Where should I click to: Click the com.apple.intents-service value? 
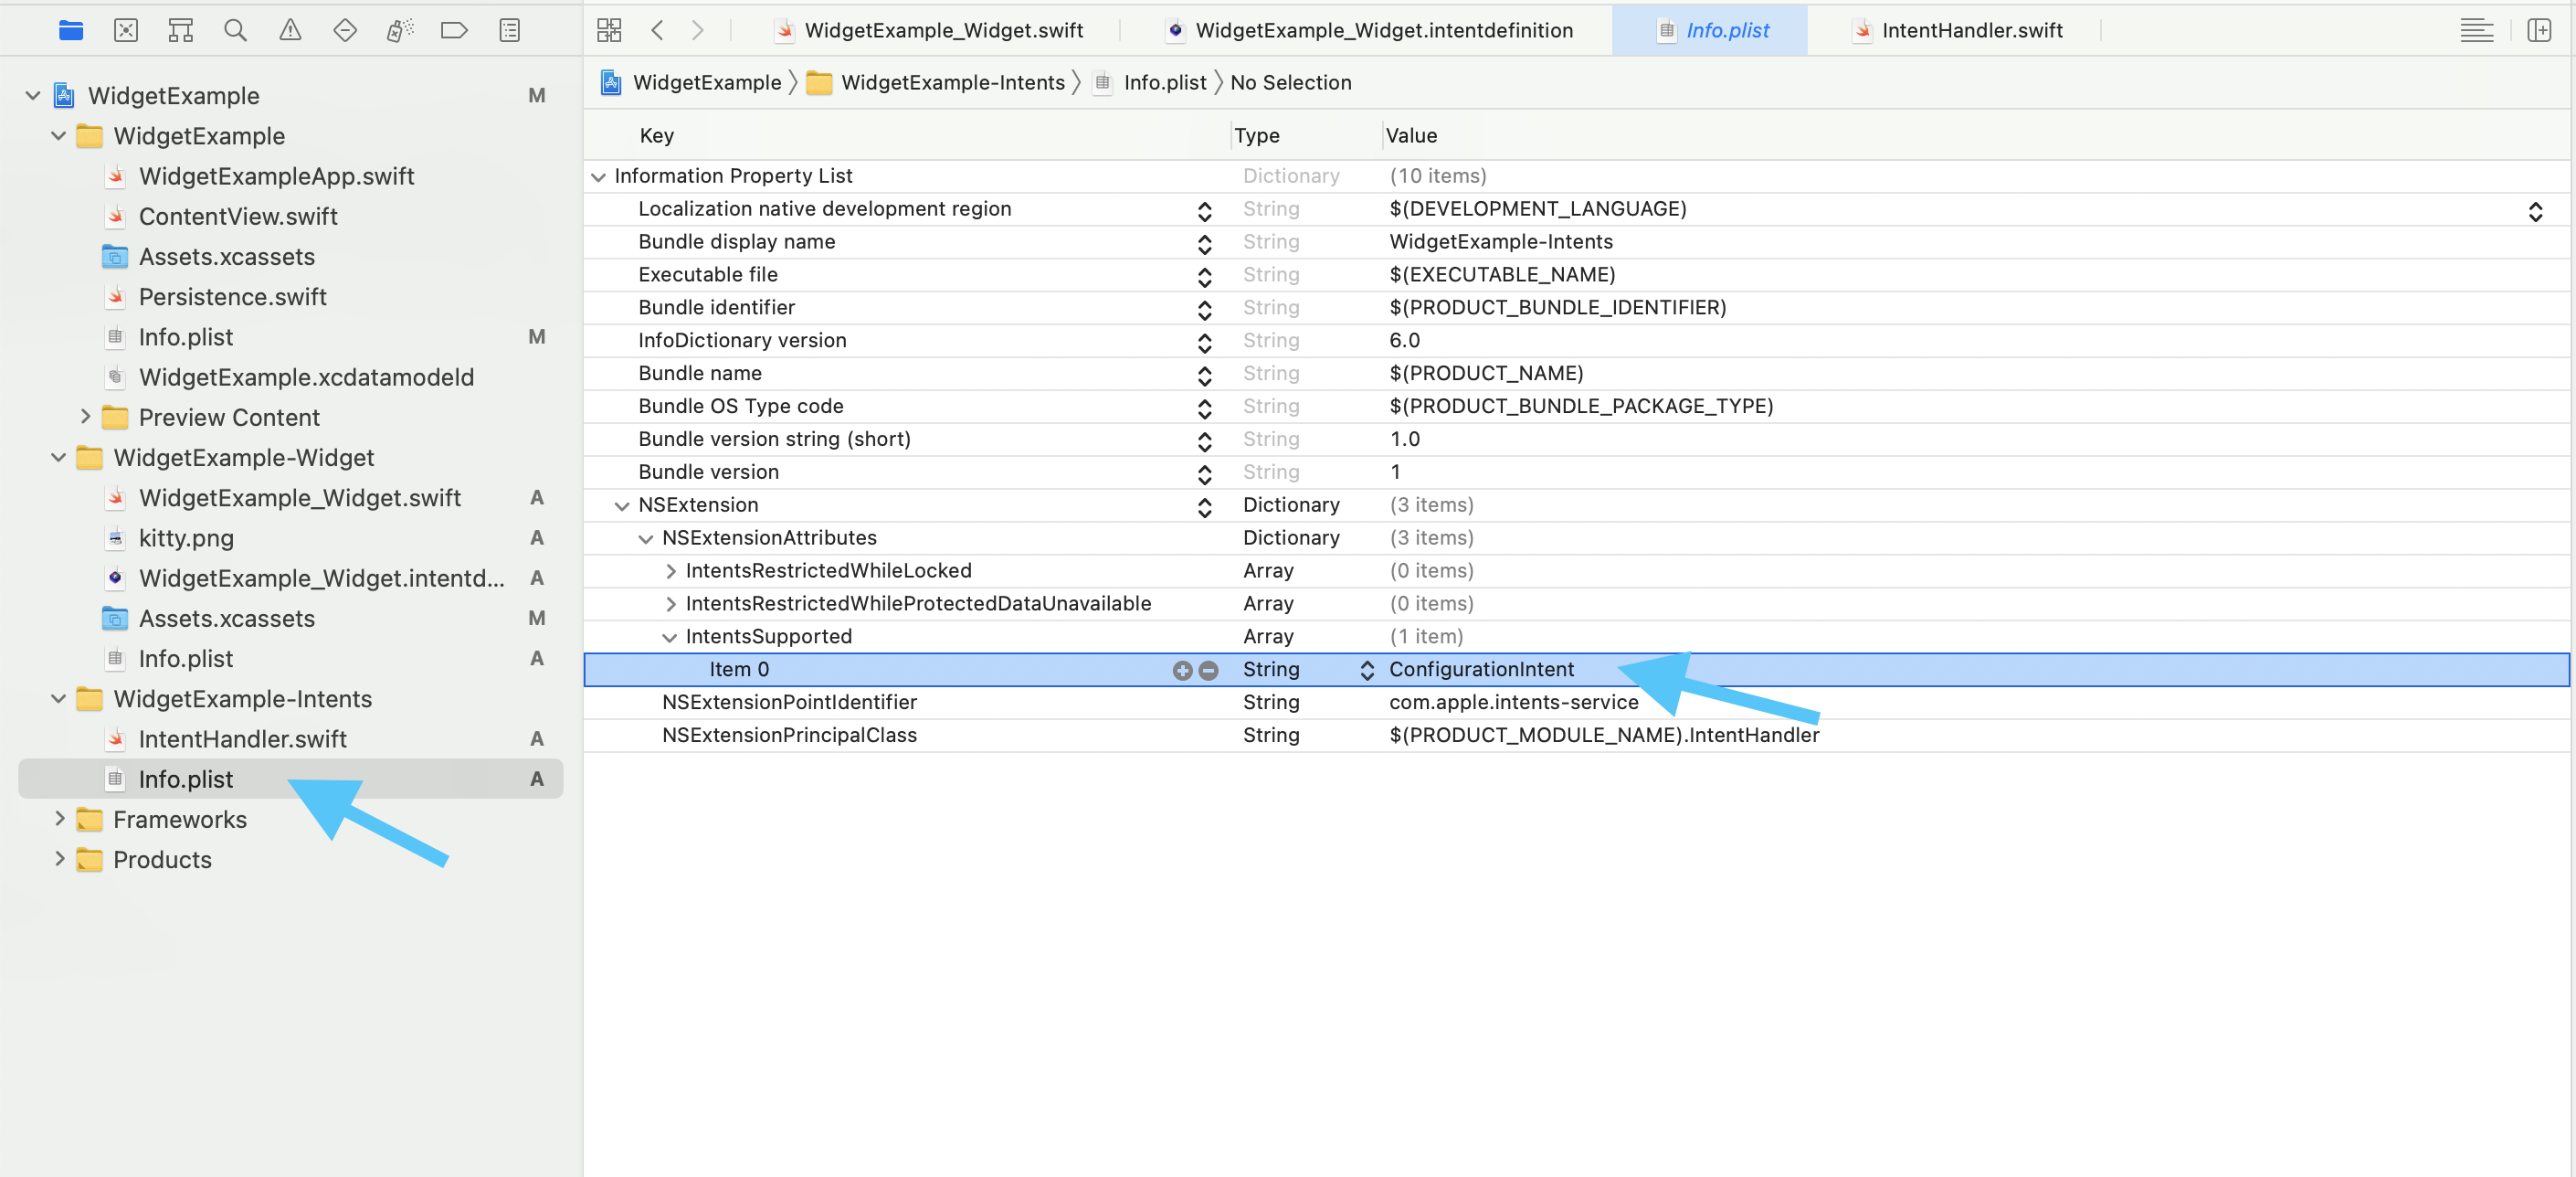[x=1513, y=702]
